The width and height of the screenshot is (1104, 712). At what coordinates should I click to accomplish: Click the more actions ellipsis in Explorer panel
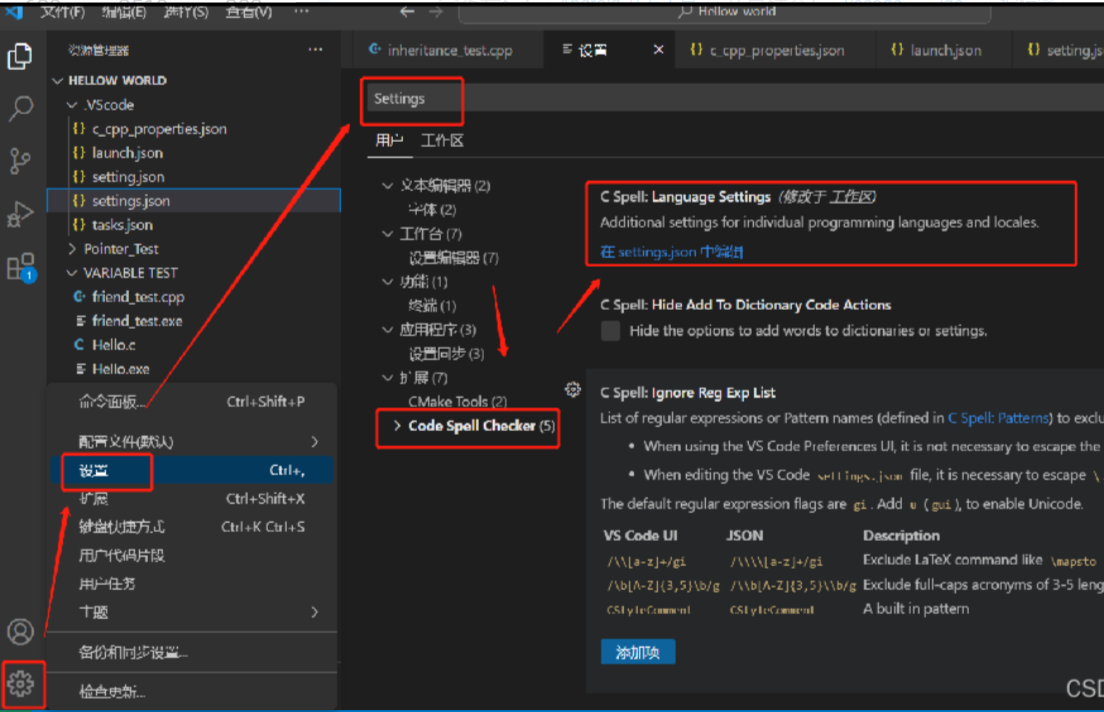tap(316, 49)
